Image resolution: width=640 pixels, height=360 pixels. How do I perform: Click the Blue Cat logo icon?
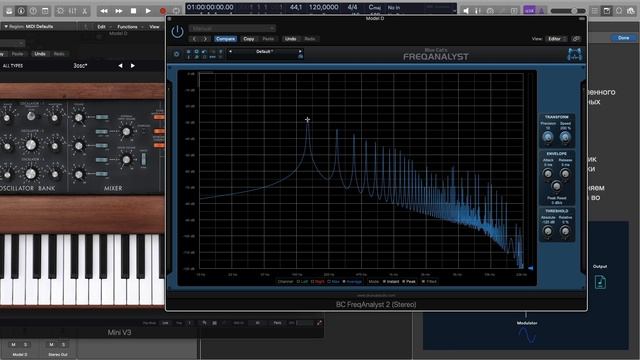[575, 54]
